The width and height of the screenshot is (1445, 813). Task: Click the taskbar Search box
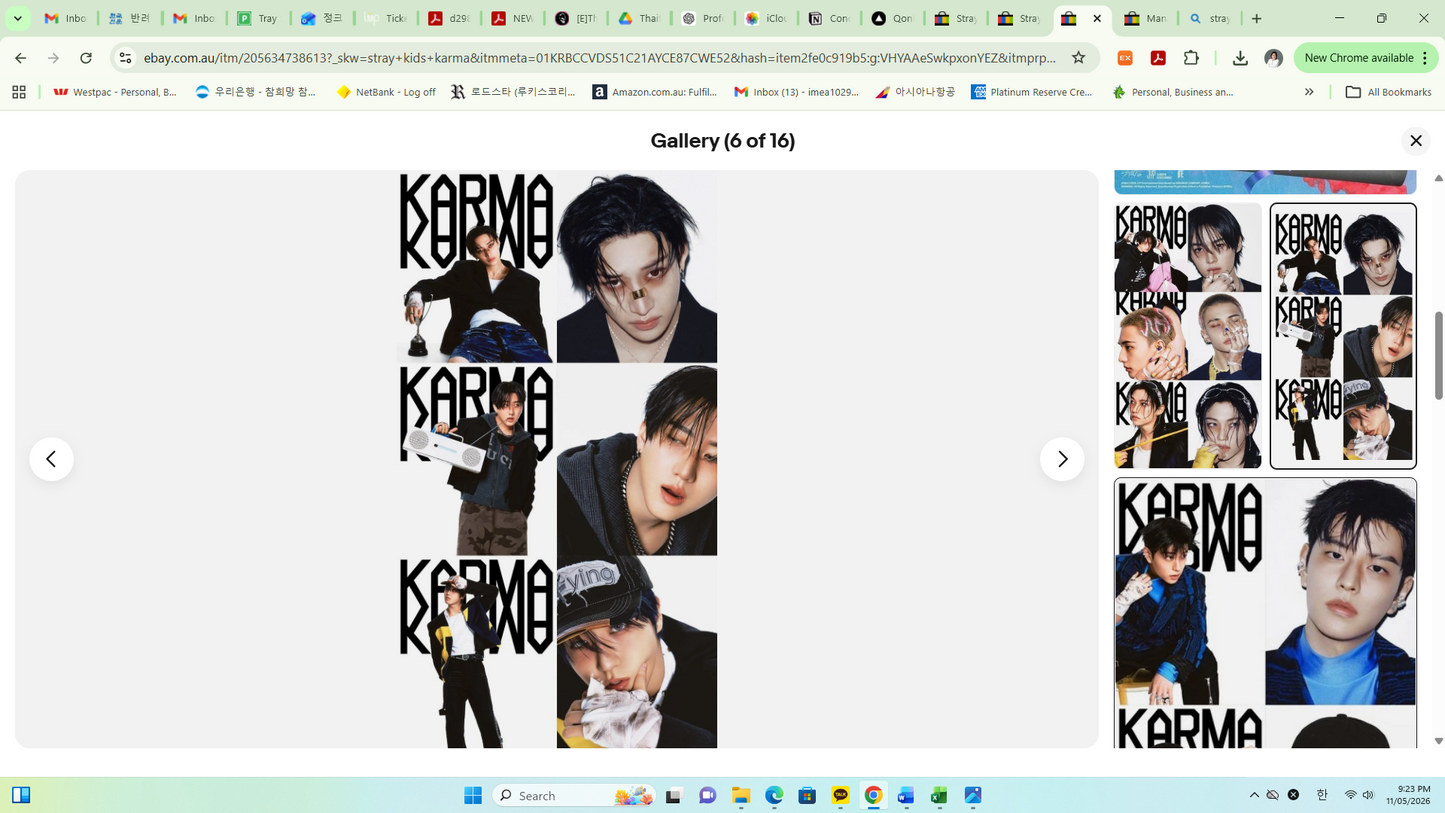[x=575, y=795]
